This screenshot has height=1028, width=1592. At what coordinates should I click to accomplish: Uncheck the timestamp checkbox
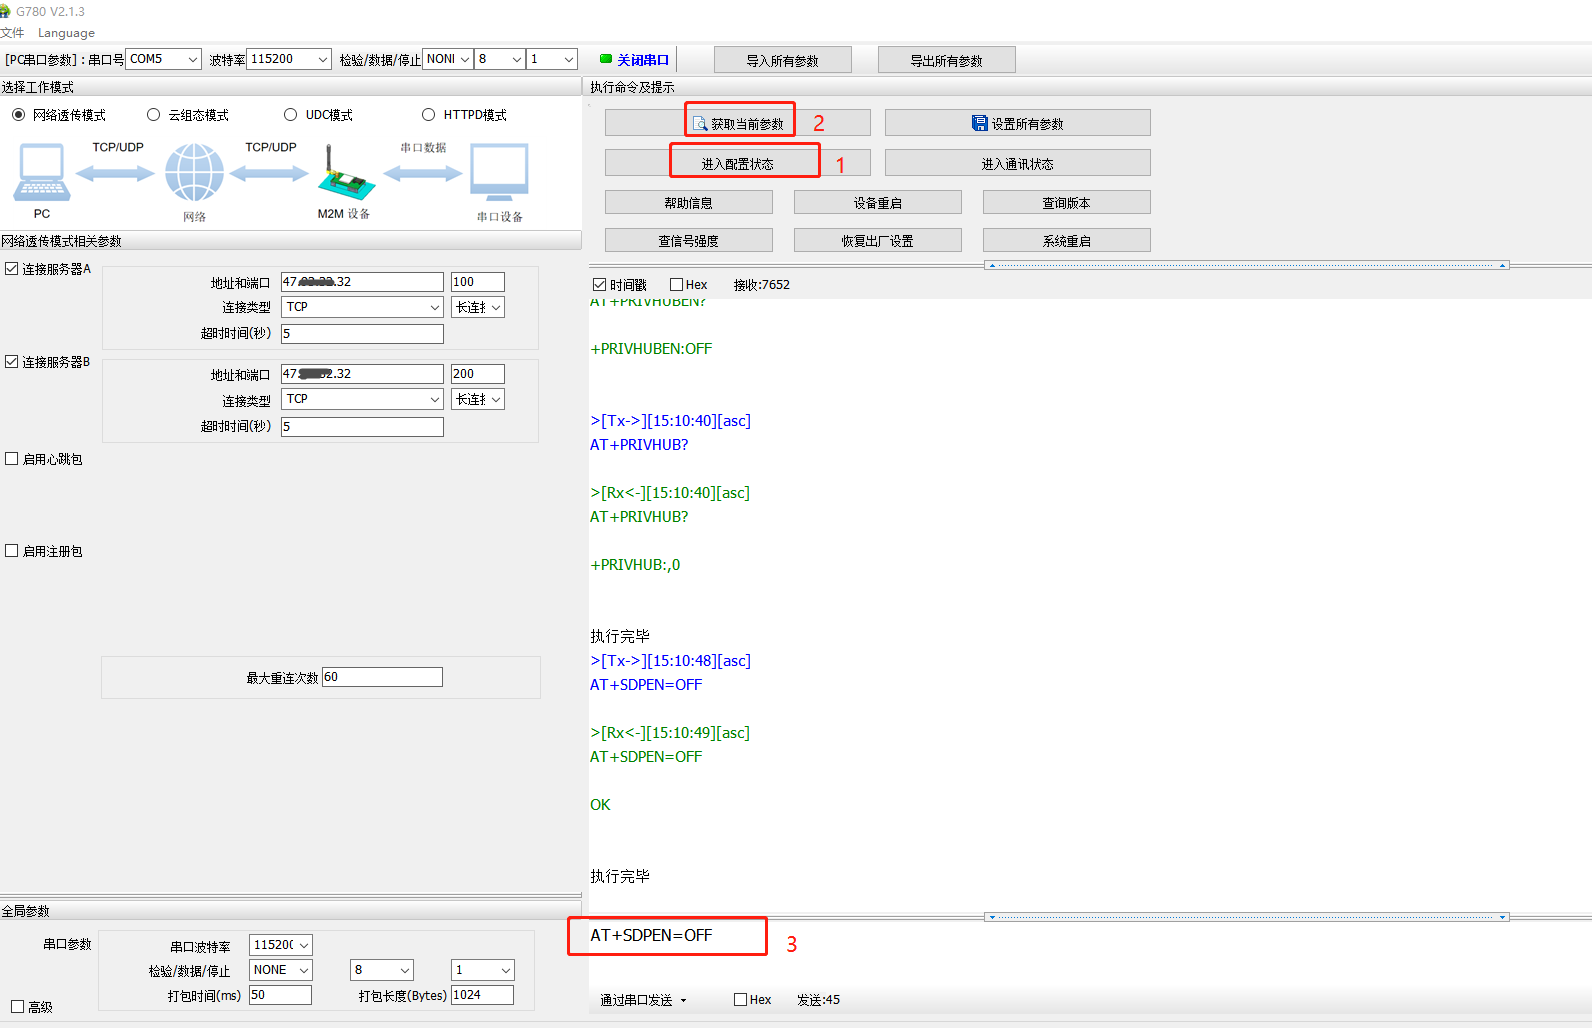point(600,285)
